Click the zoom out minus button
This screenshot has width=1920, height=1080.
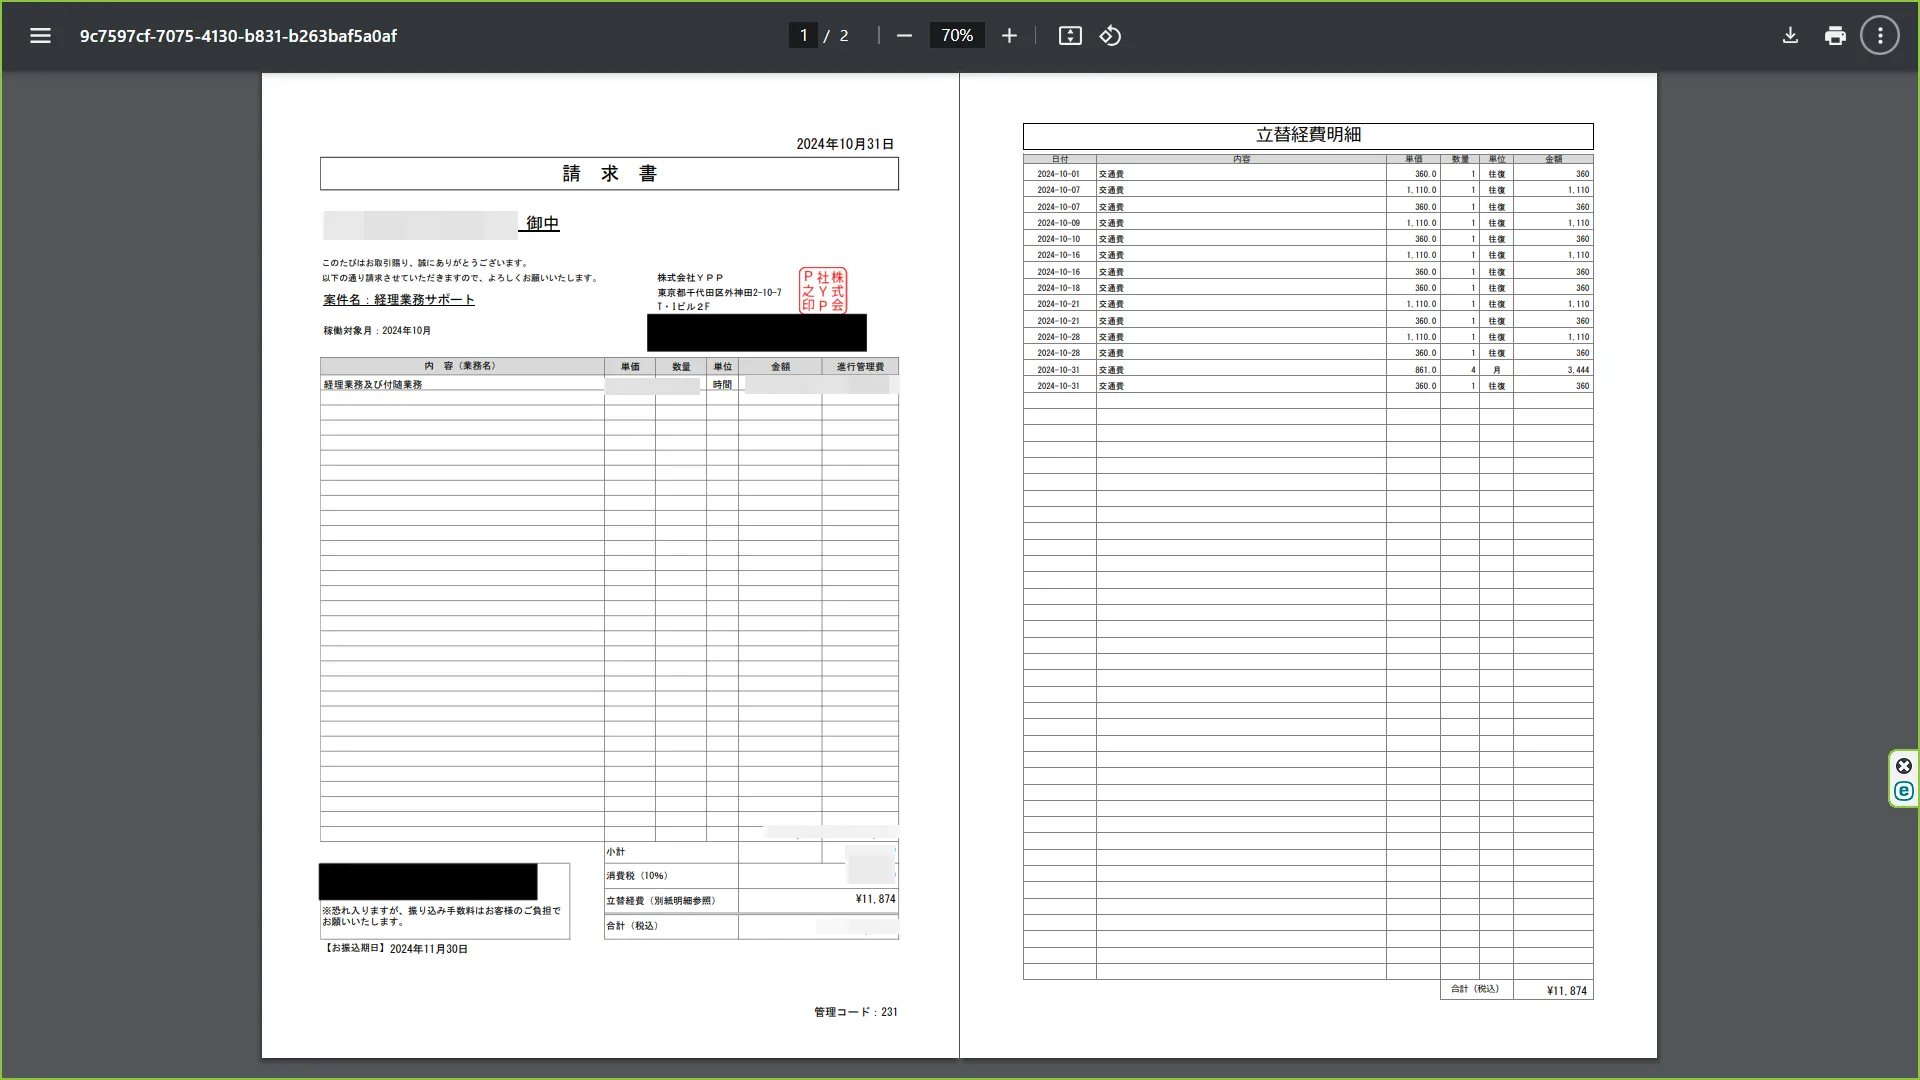point(904,36)
